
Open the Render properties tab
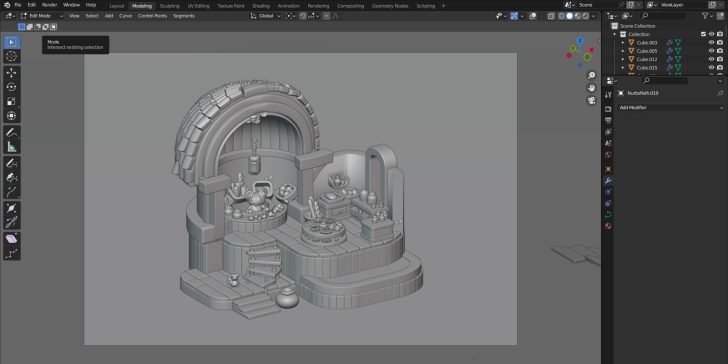point(608,109)
